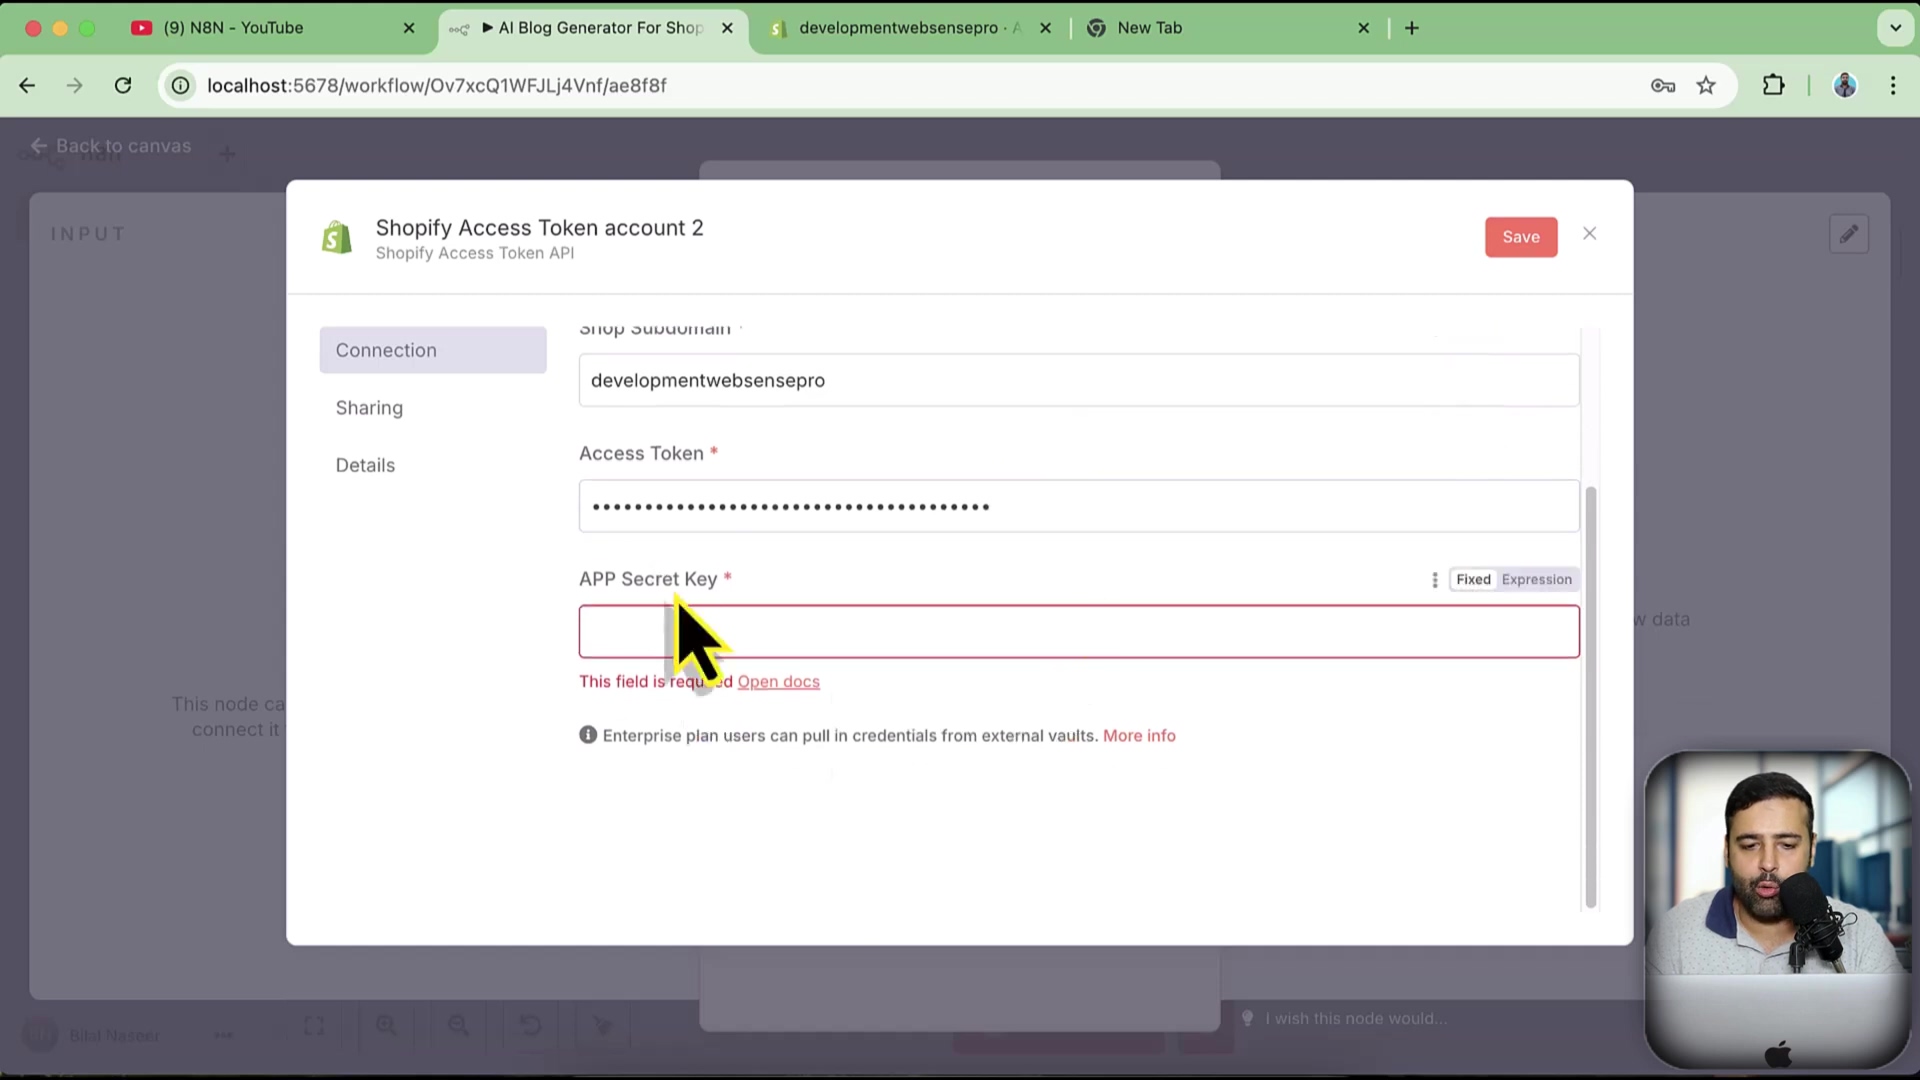Switch to the N8N YouTube browser tab
This screenshot has height=1080, width=1920.
233,28
